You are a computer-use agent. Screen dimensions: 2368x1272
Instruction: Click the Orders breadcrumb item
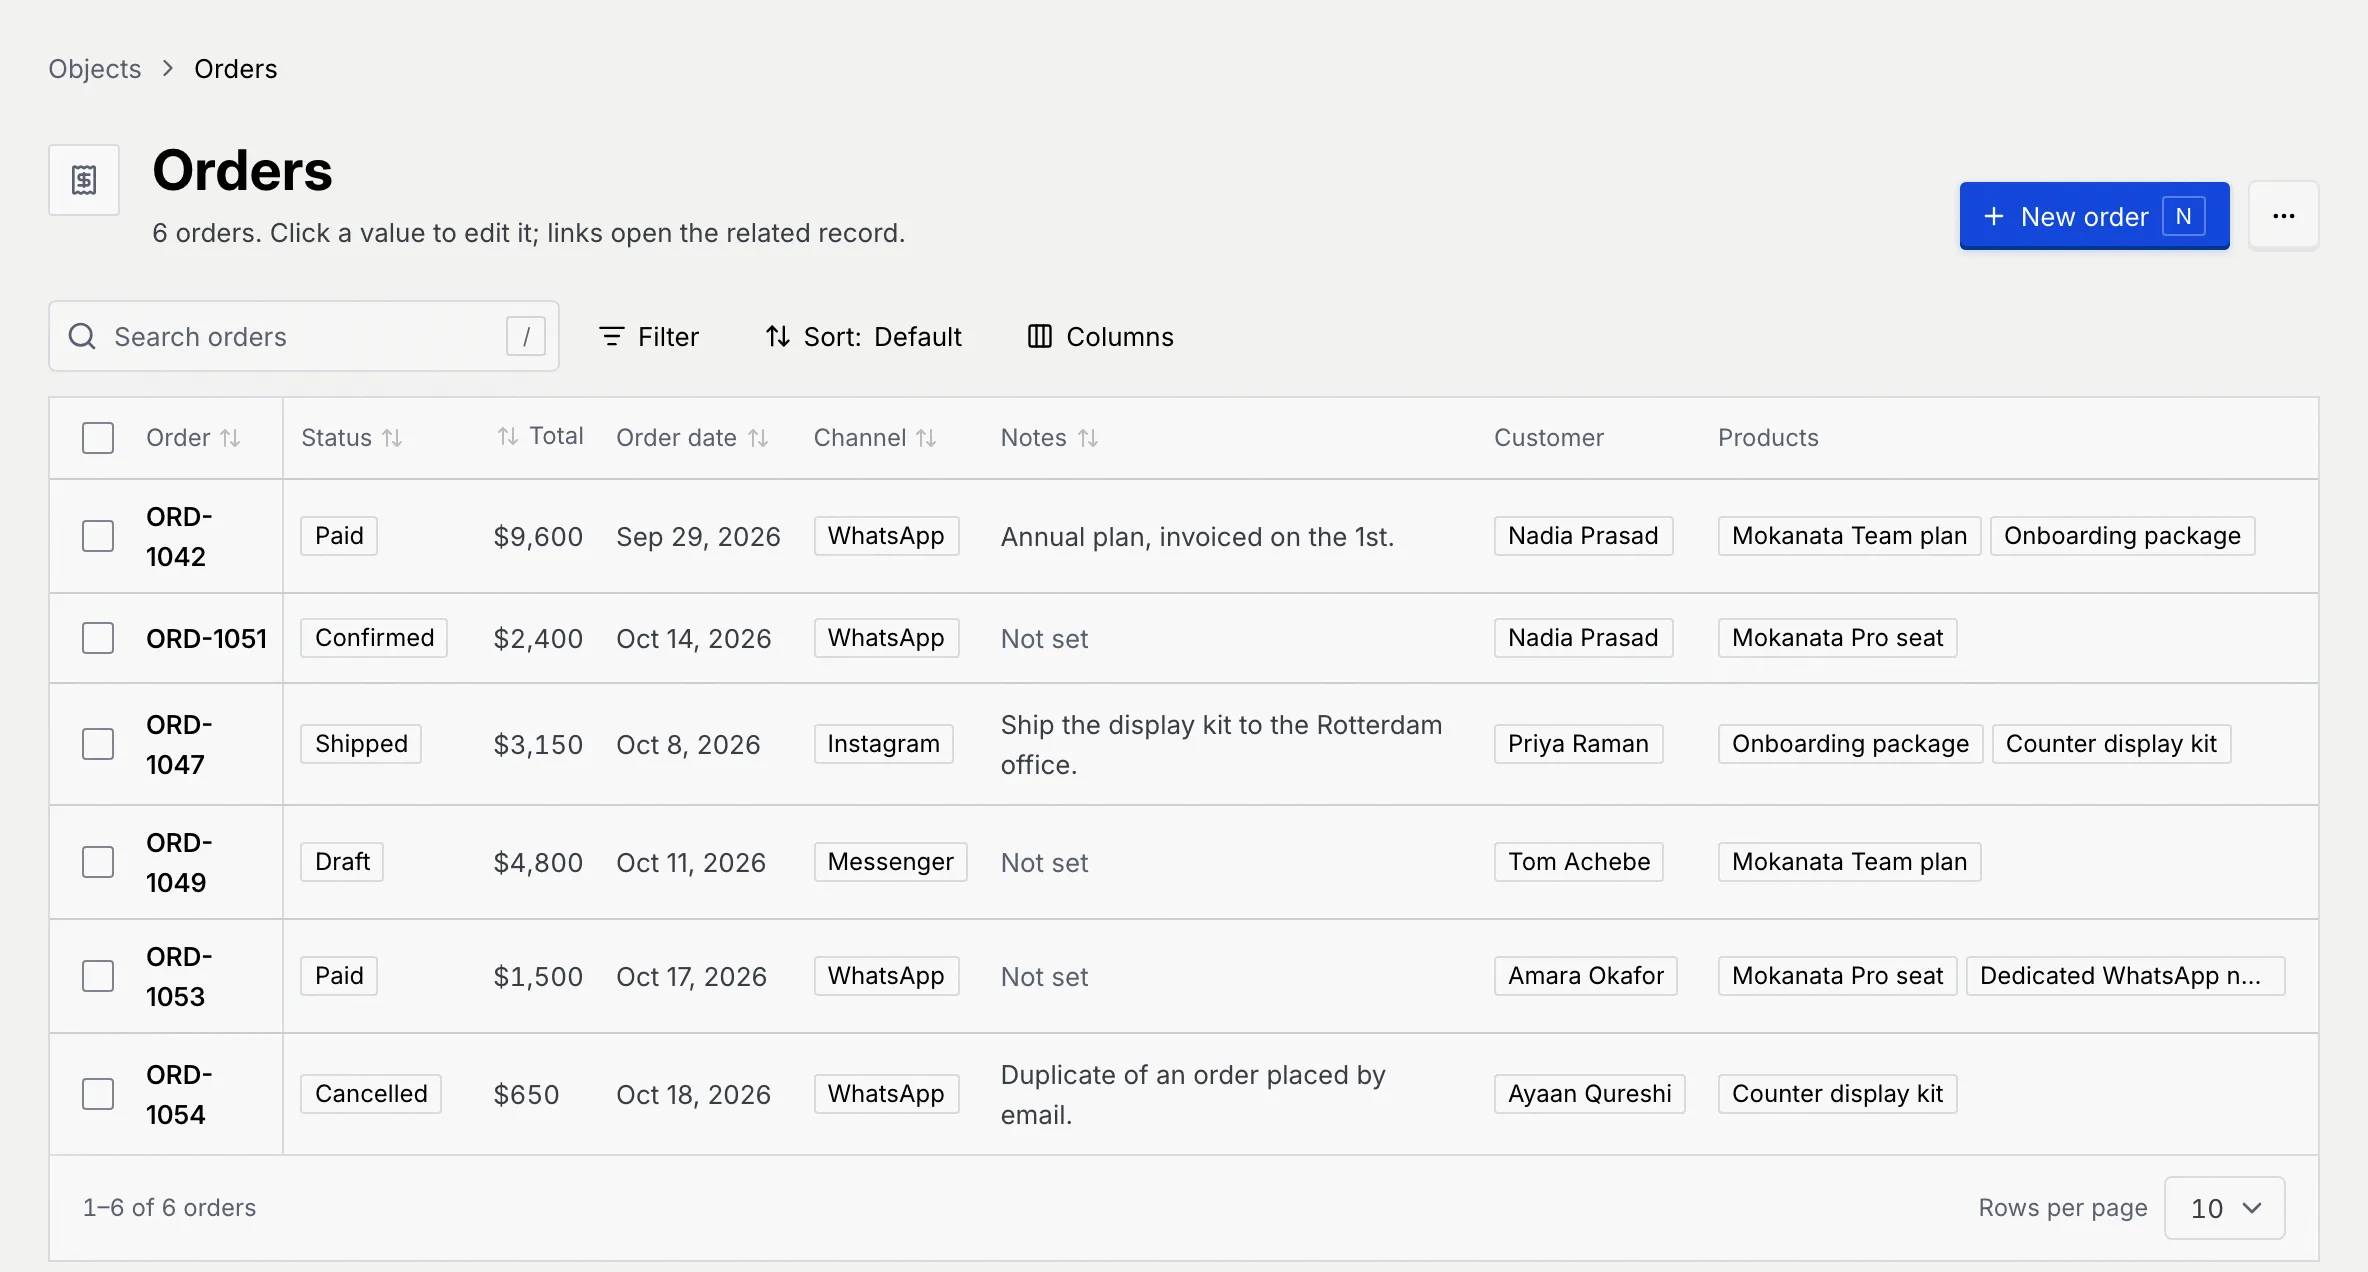[x=236, y=68]
